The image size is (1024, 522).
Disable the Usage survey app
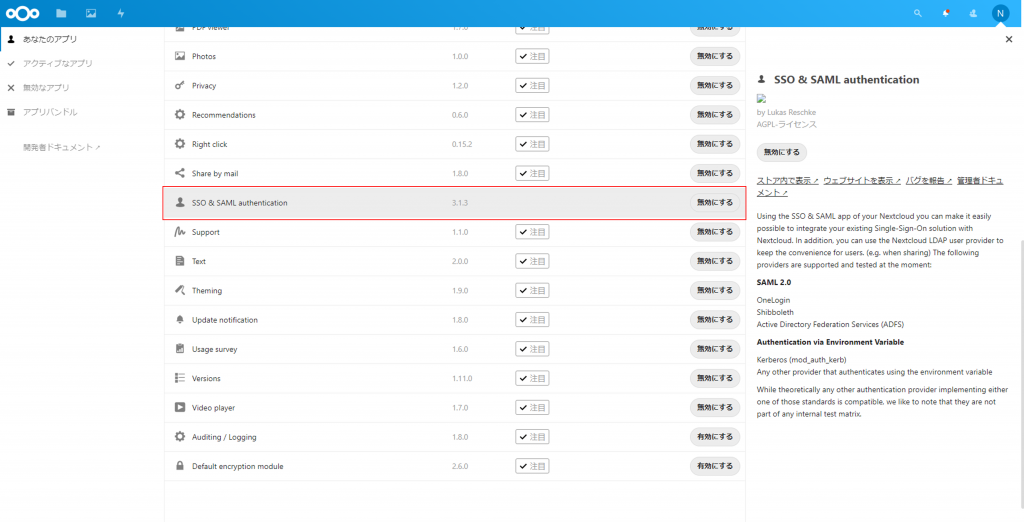[x=715, y=349]
